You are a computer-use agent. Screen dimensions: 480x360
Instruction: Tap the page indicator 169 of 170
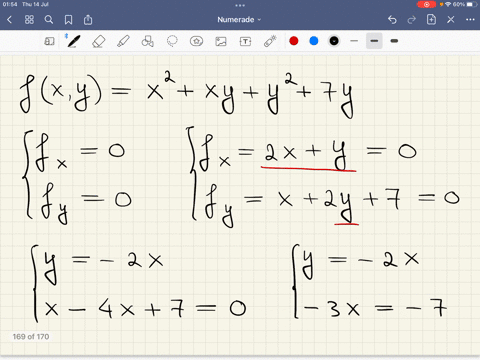pyautogui.click(x=31, y=337)
